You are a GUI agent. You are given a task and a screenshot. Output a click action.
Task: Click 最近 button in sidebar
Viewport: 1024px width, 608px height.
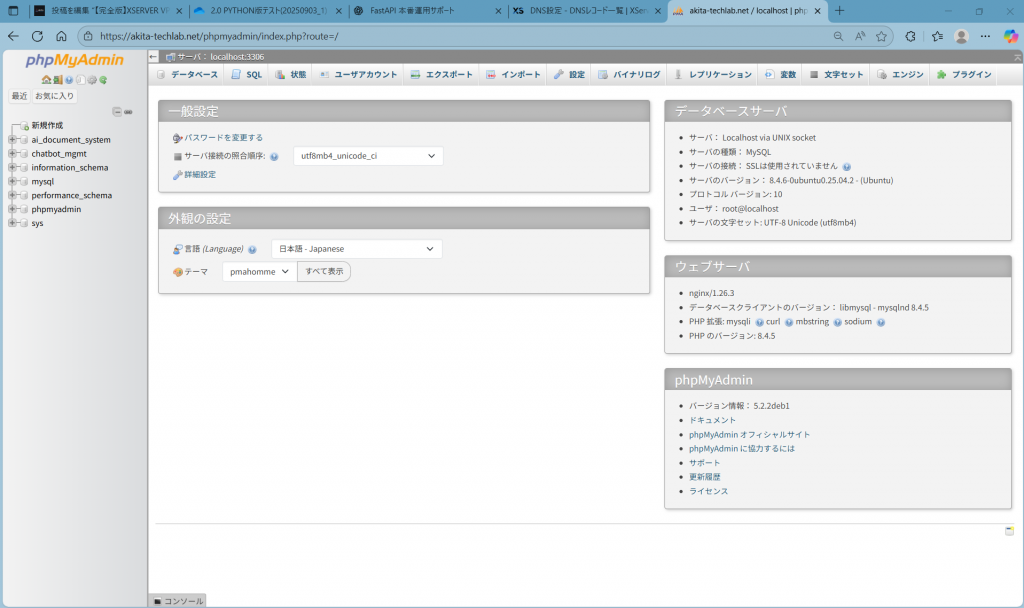point(20,96)
